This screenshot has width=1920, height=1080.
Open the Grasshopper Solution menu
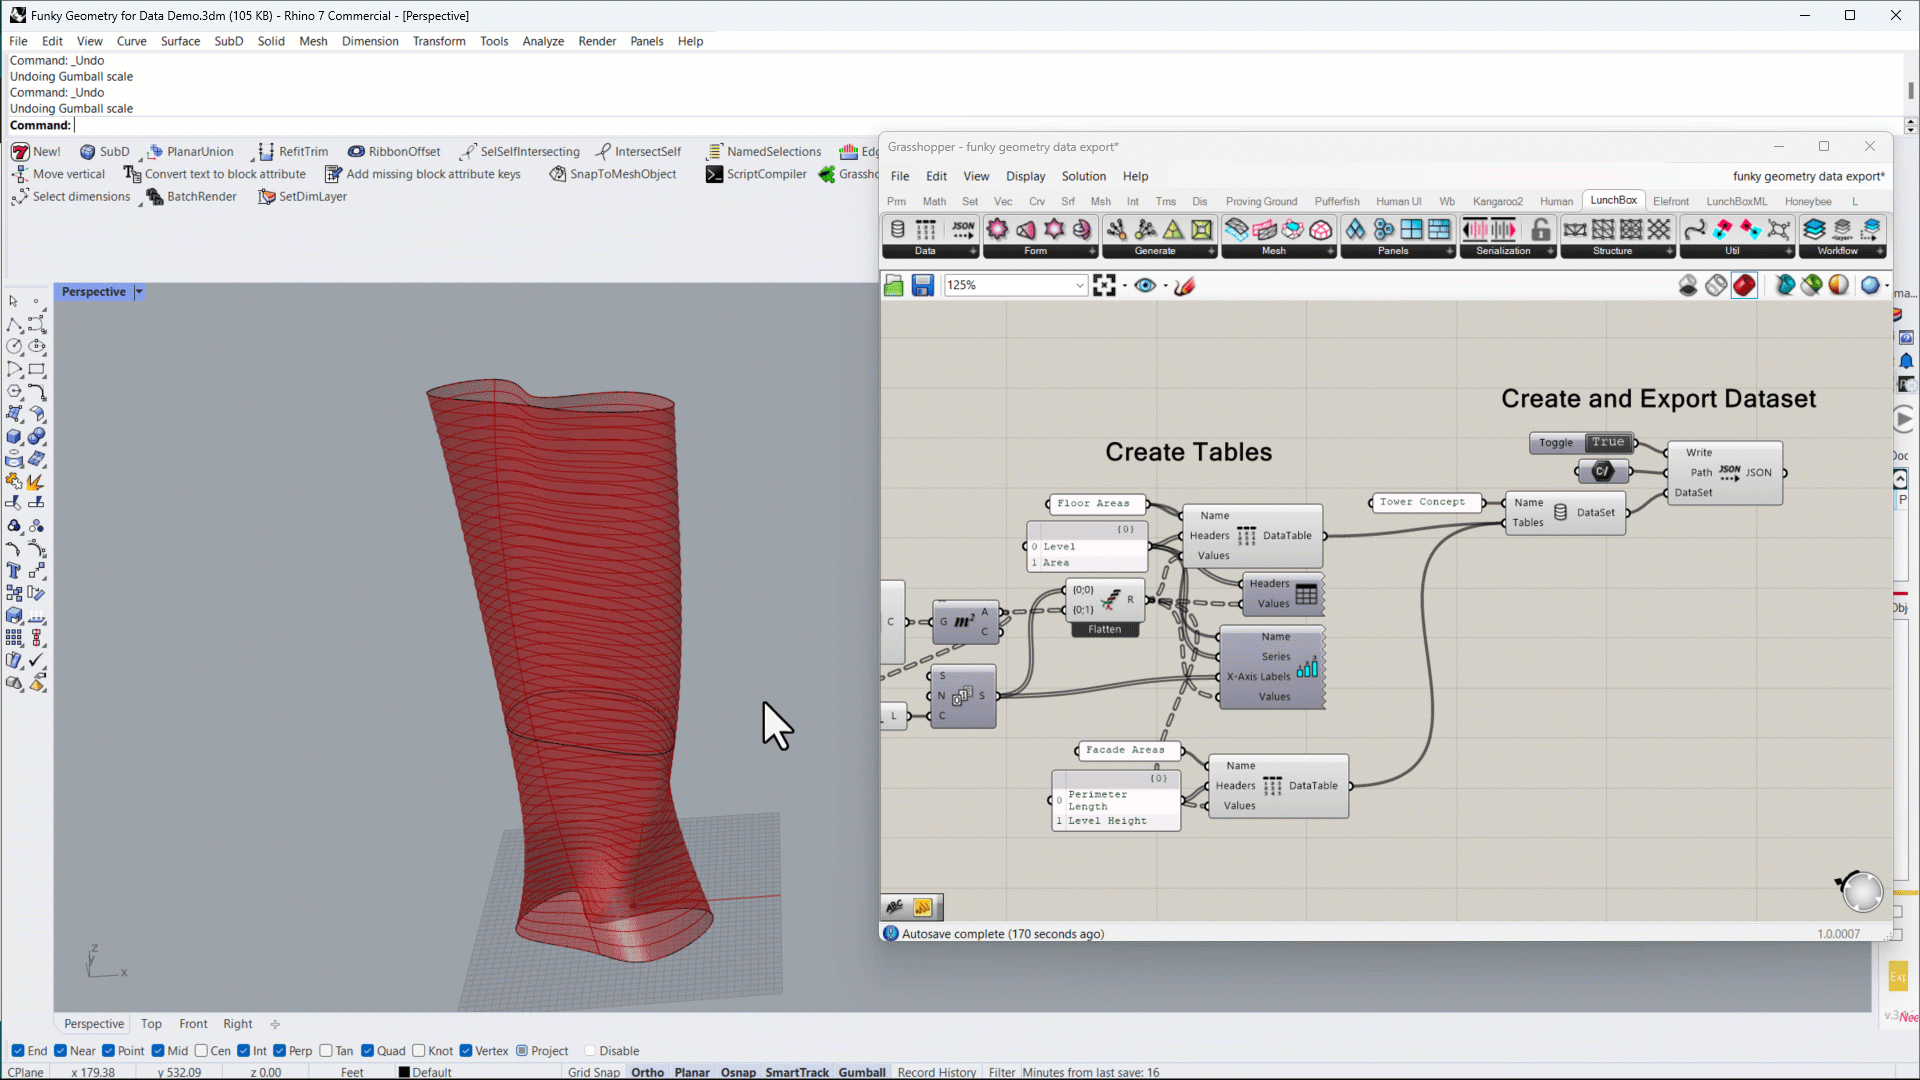(x=1083, y=176)
